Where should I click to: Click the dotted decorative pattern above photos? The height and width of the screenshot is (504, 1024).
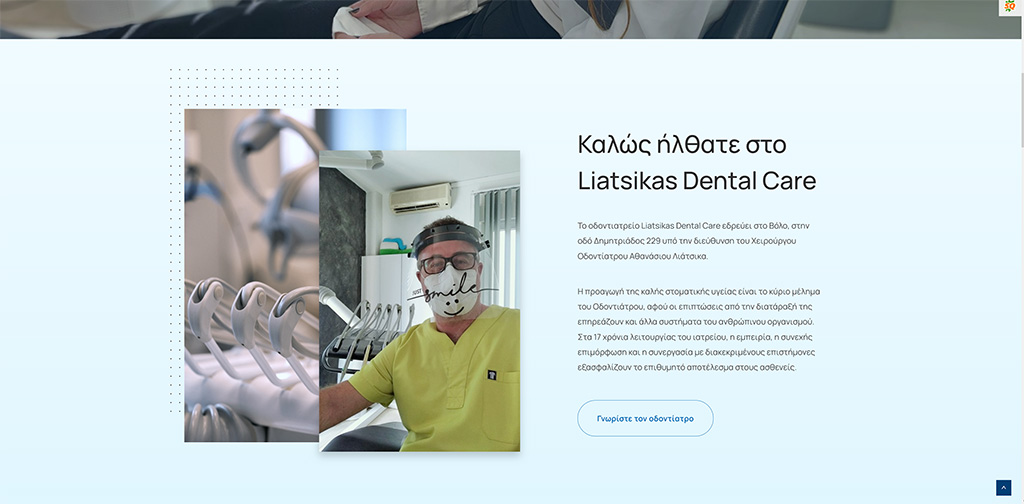click(253, 87)
